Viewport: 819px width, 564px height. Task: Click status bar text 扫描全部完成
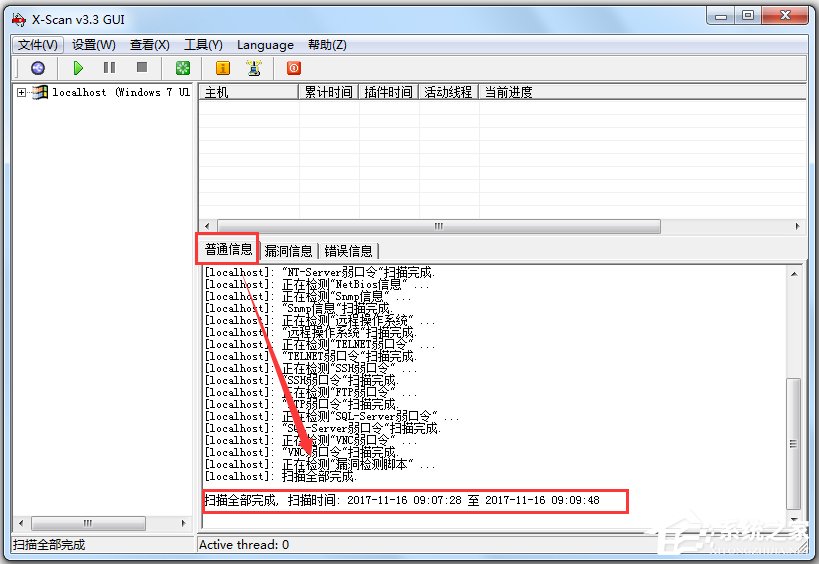tap(49, 545)
